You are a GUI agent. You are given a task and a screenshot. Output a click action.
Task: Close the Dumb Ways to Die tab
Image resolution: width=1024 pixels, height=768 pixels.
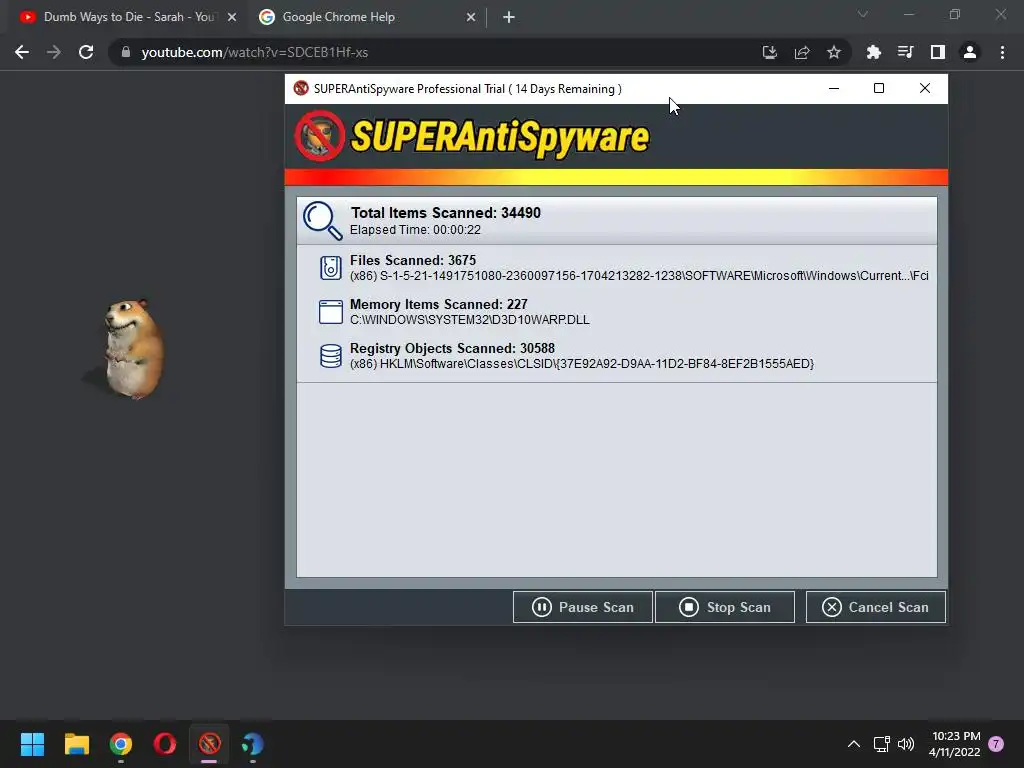(x=232, y=17)
